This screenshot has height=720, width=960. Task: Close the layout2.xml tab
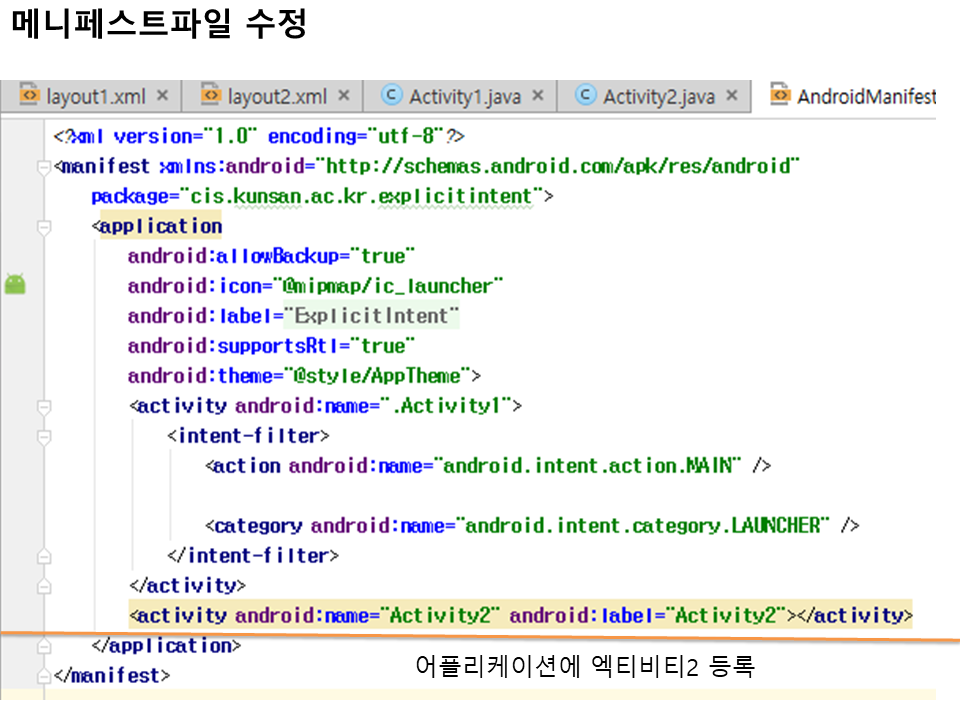point(344,96)
